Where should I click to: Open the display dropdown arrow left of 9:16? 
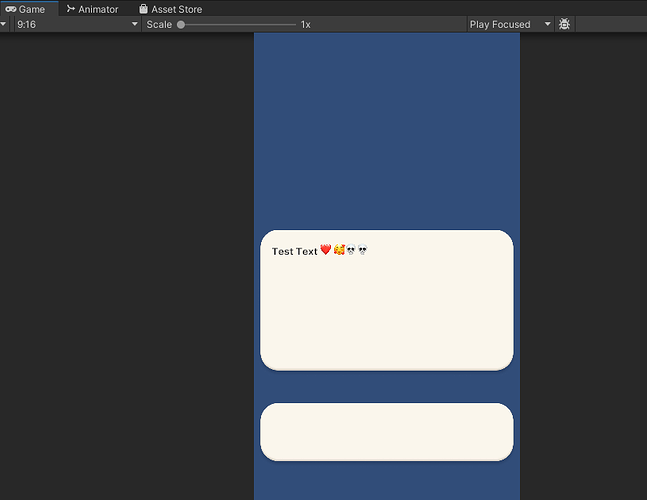click(3, 24)
